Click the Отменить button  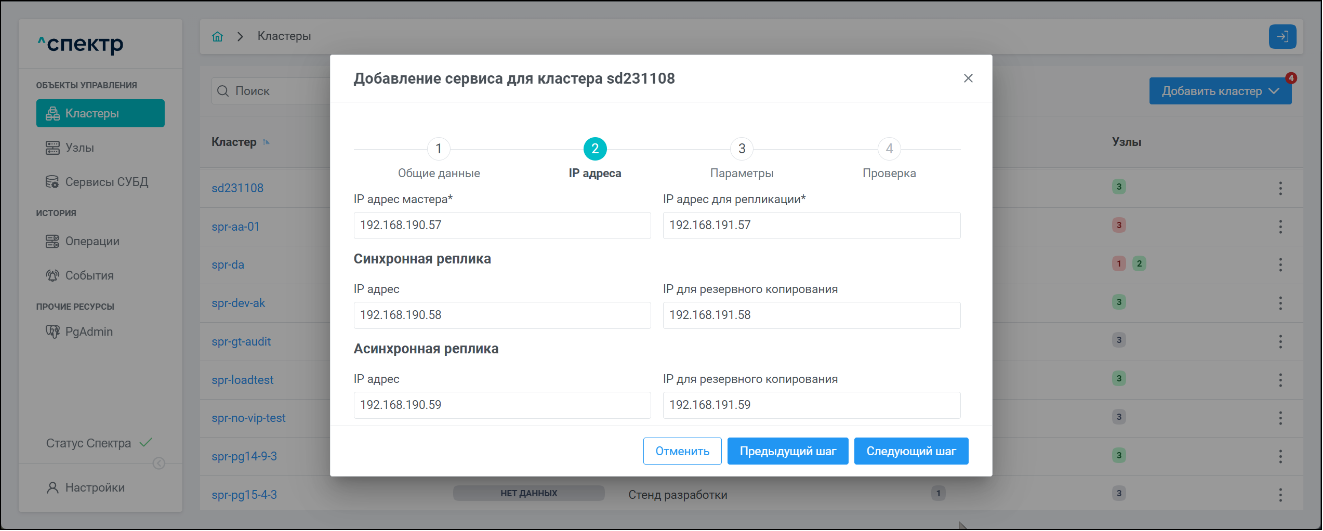point(682,451)
